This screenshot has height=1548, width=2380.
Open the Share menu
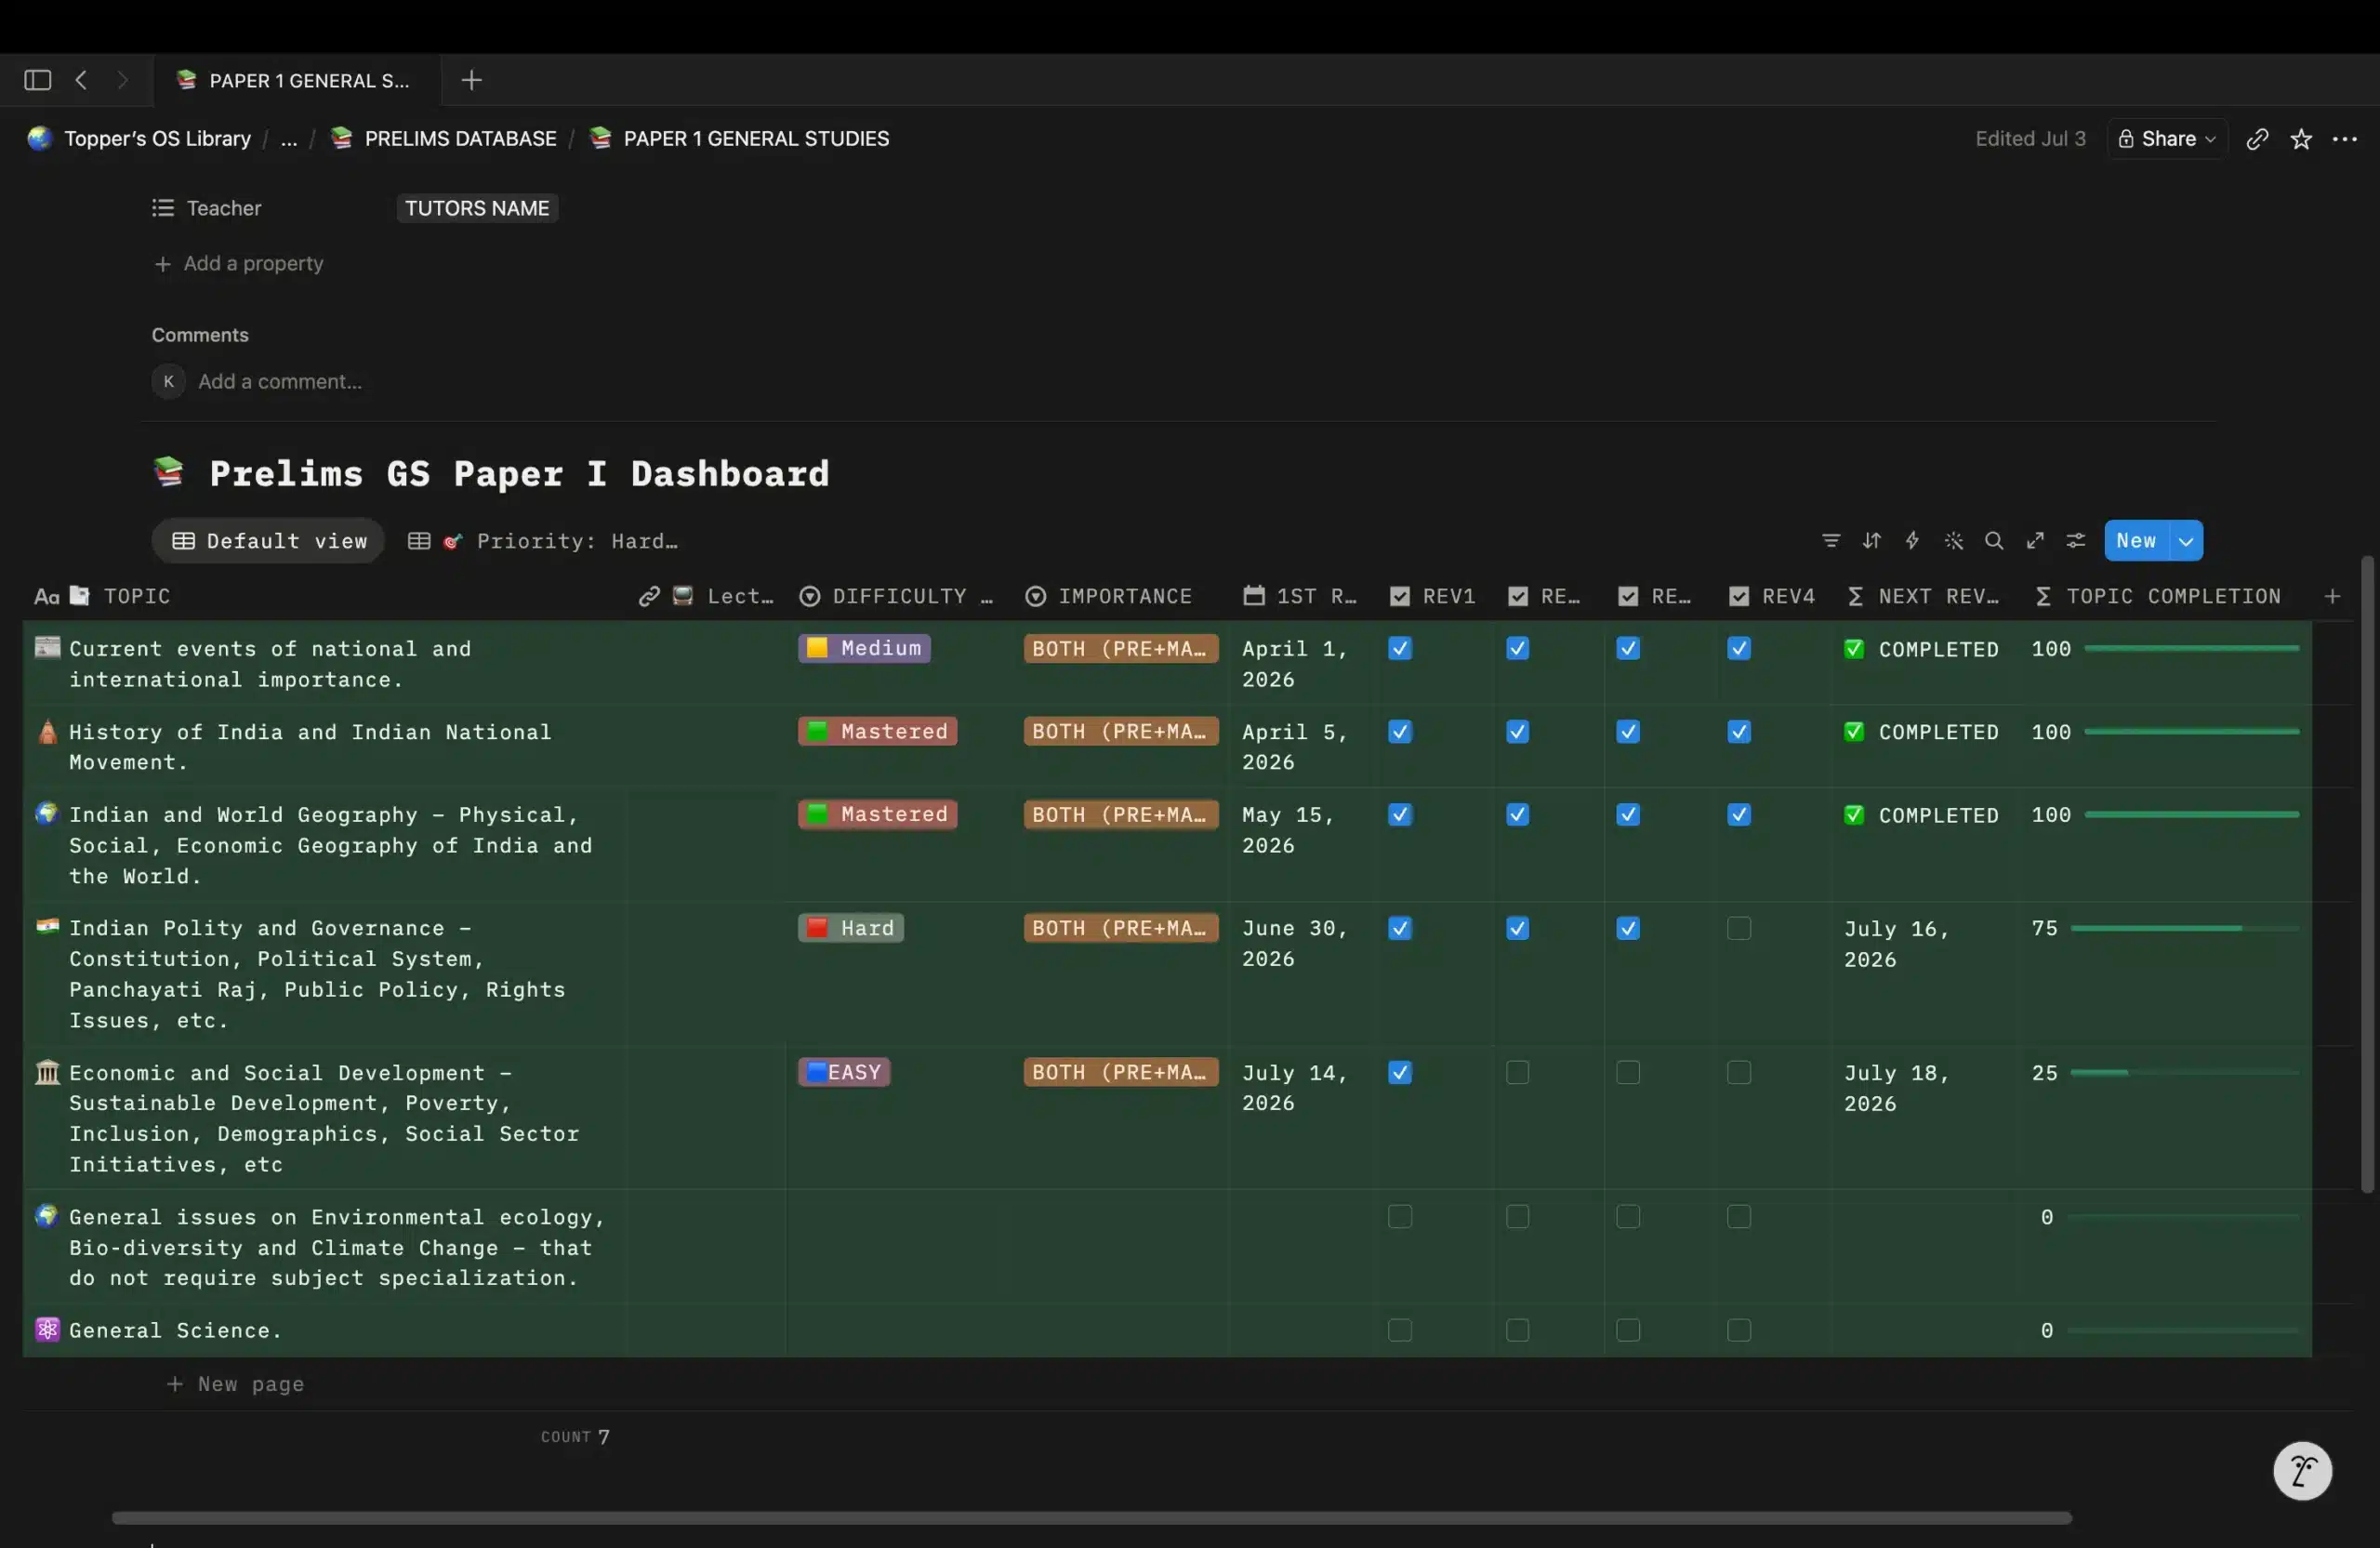pos(2167,139)
